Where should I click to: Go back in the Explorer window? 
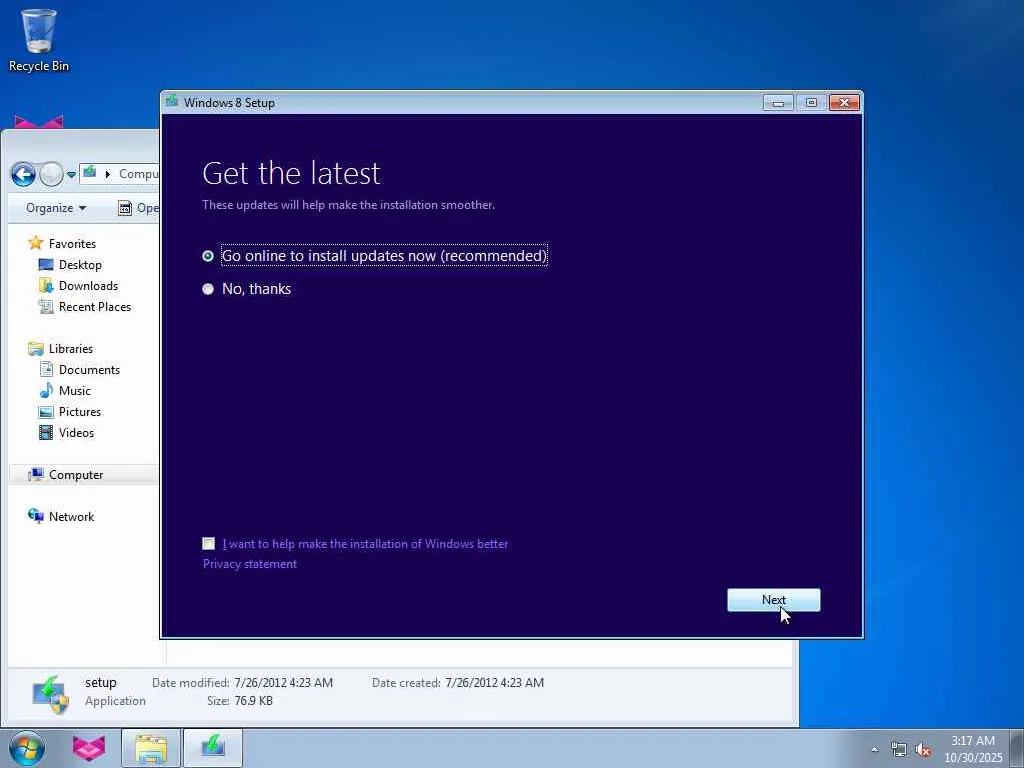(24, 174)
